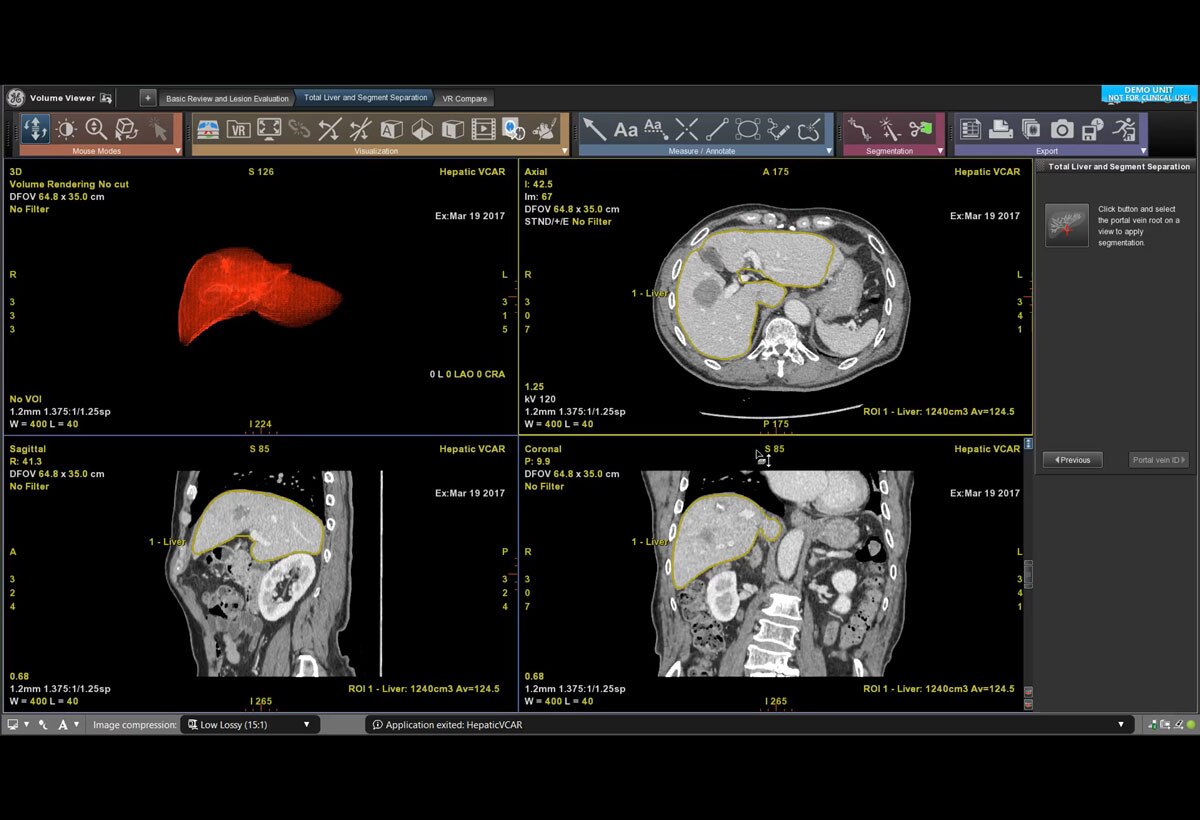This screenshot has height=820, width=1200.
Task: Click the exit running-man icon
Action: 1125,129
